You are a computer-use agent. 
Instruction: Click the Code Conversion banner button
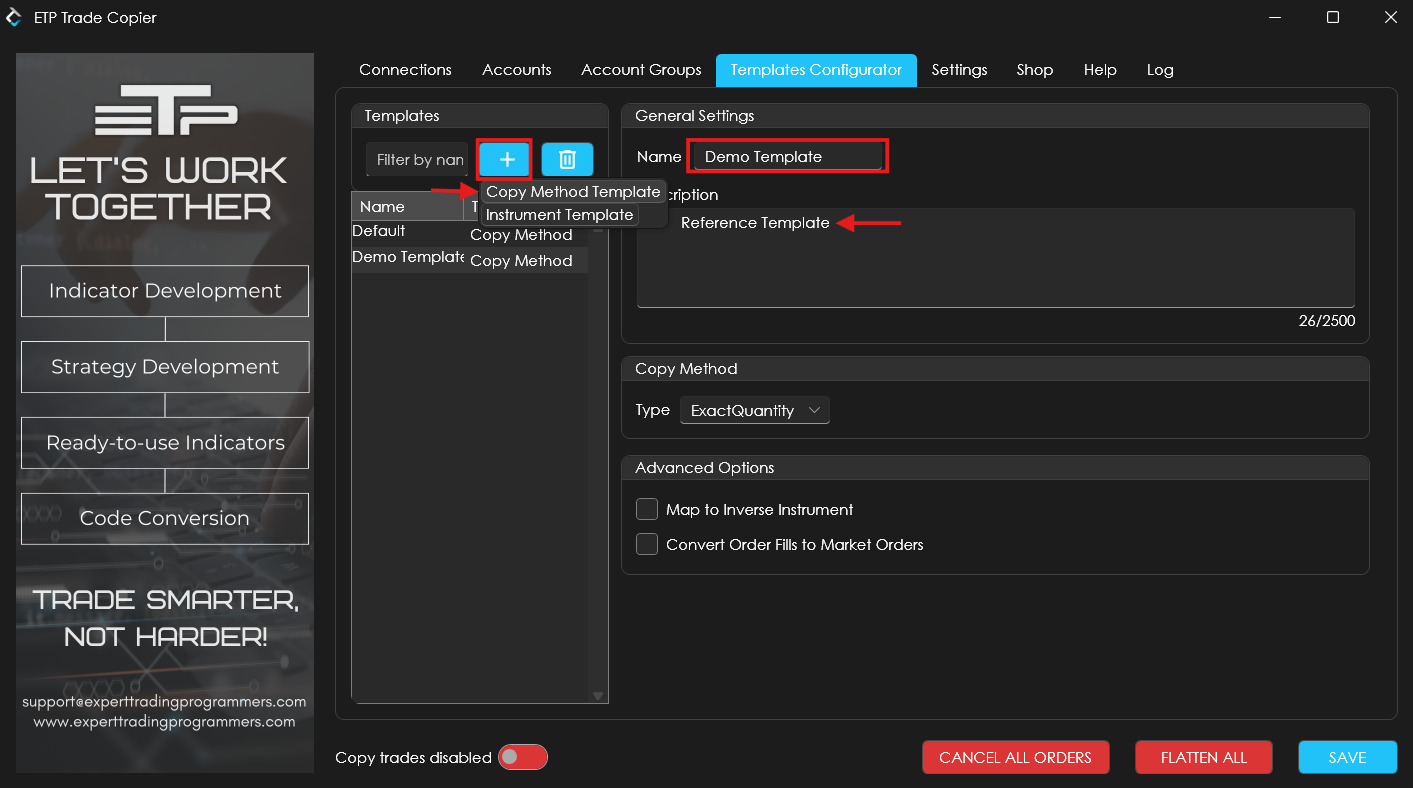pos(165,518)
